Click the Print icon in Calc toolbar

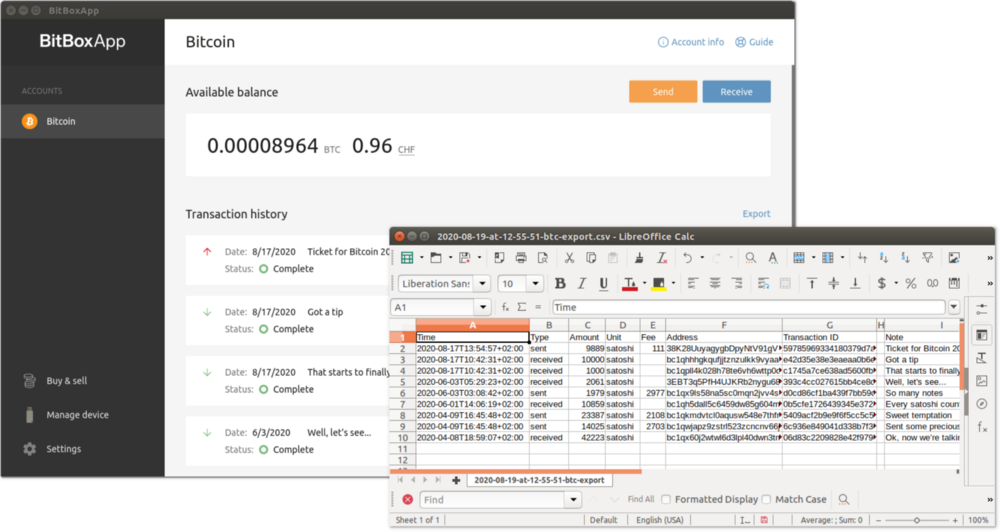[521, 258]
